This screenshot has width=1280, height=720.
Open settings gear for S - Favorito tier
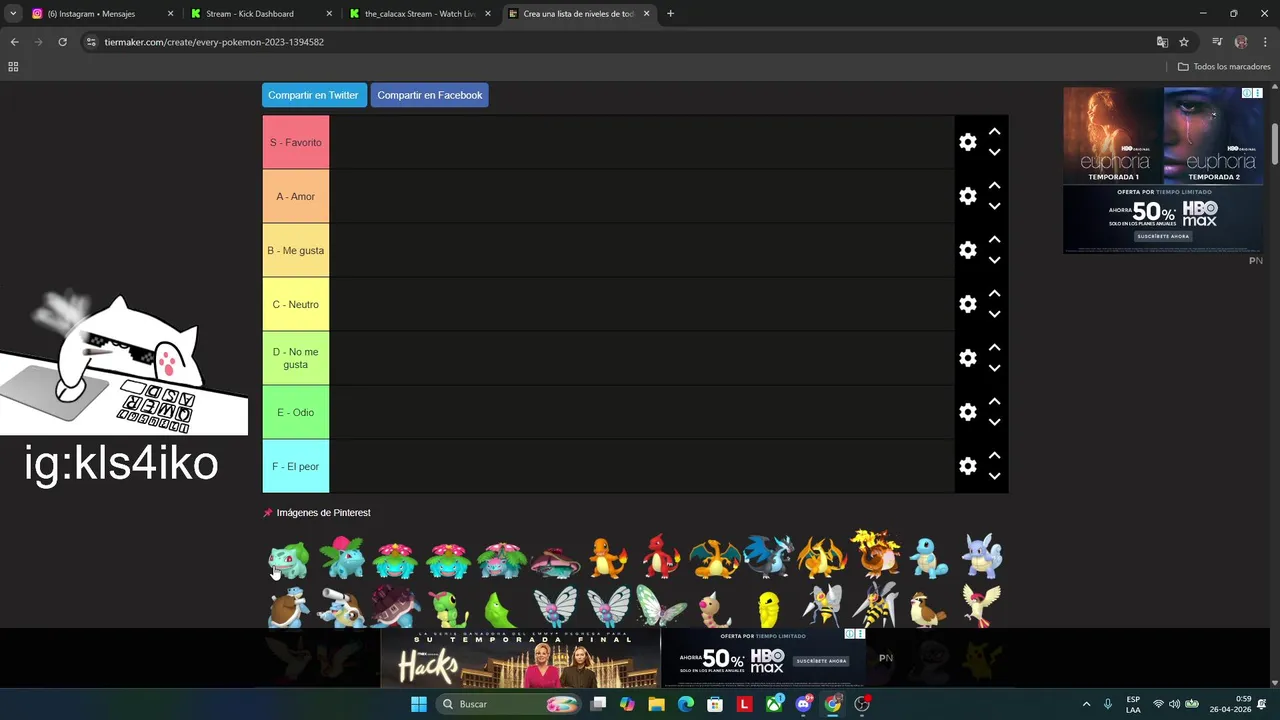(x=967, y=142)
